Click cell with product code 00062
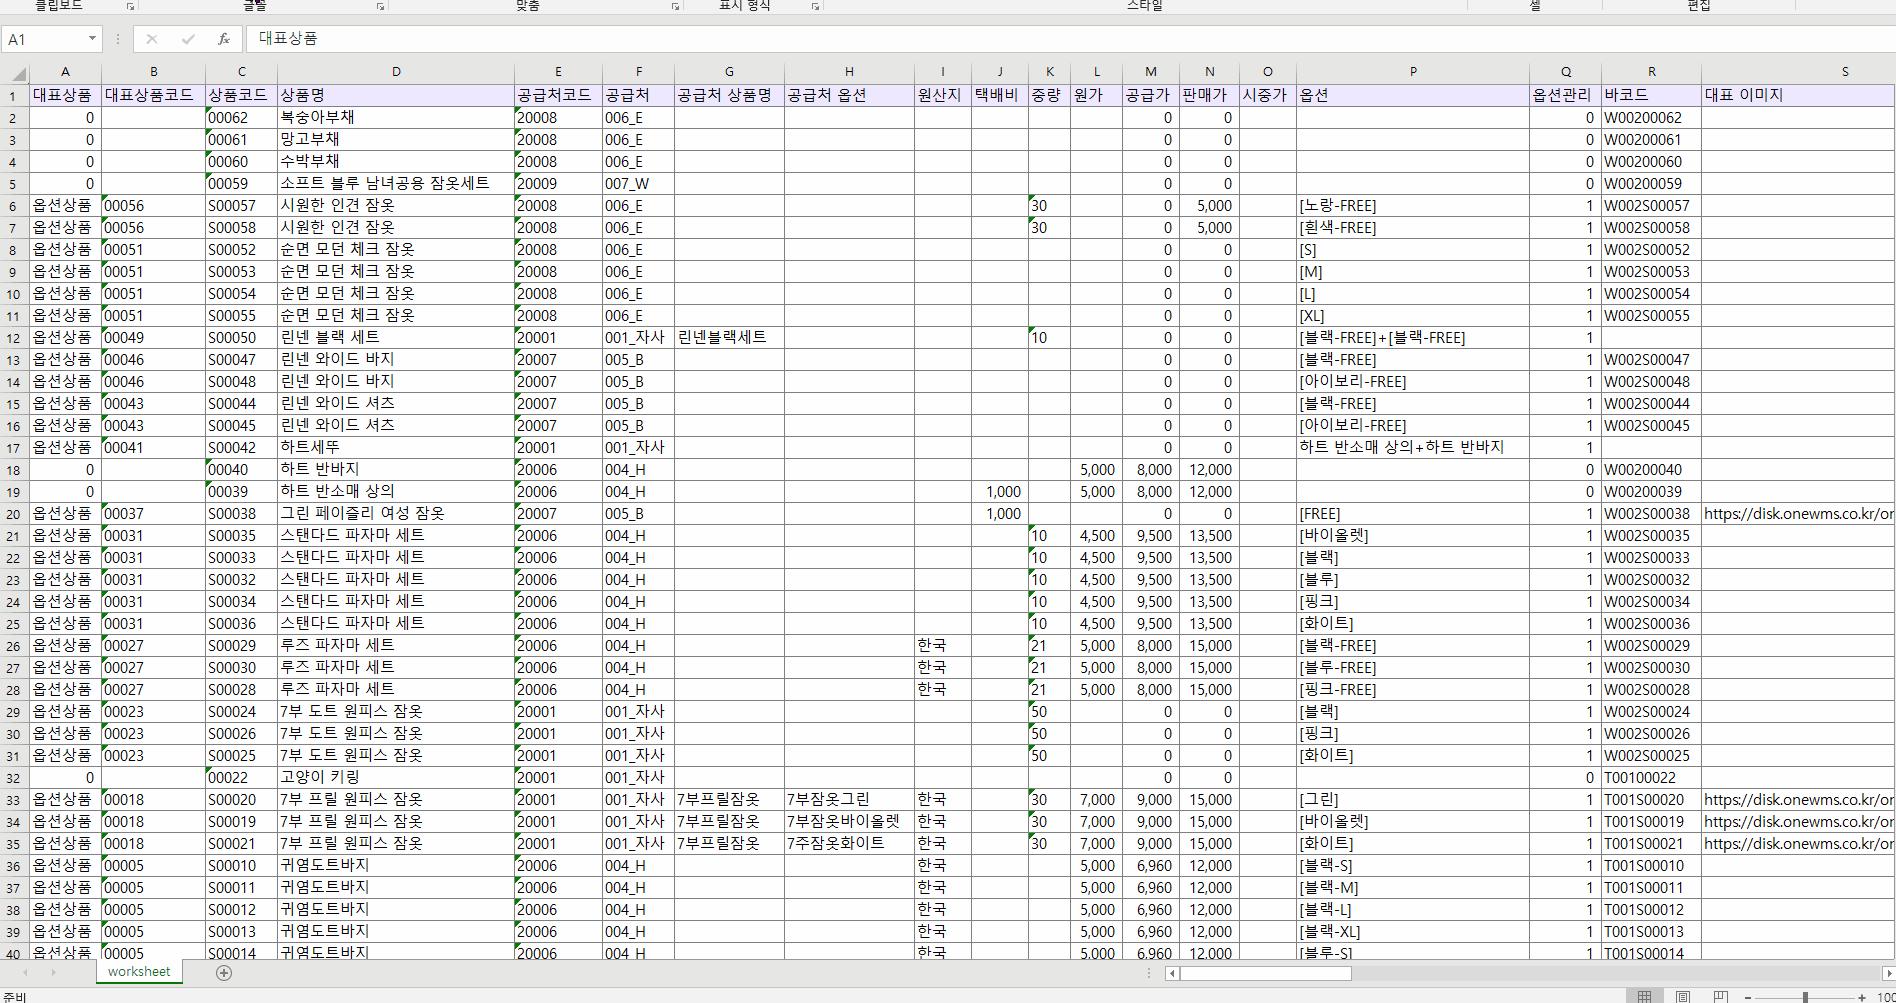The image size is (1896, 1003). click(241, 117)
